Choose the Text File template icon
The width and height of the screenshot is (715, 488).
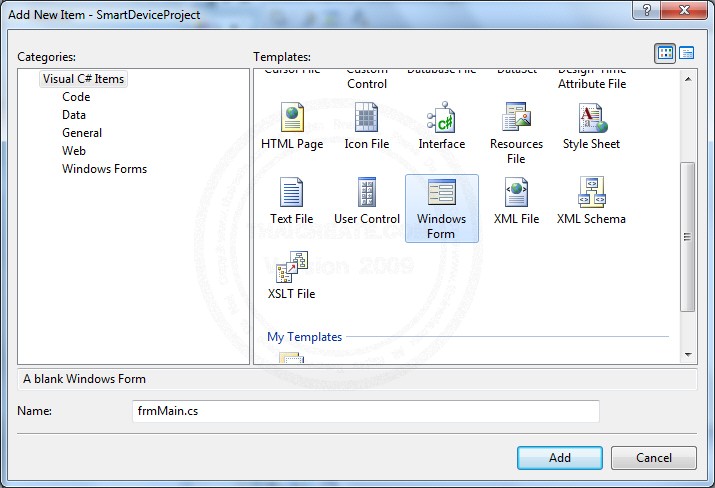coord(291,192)
